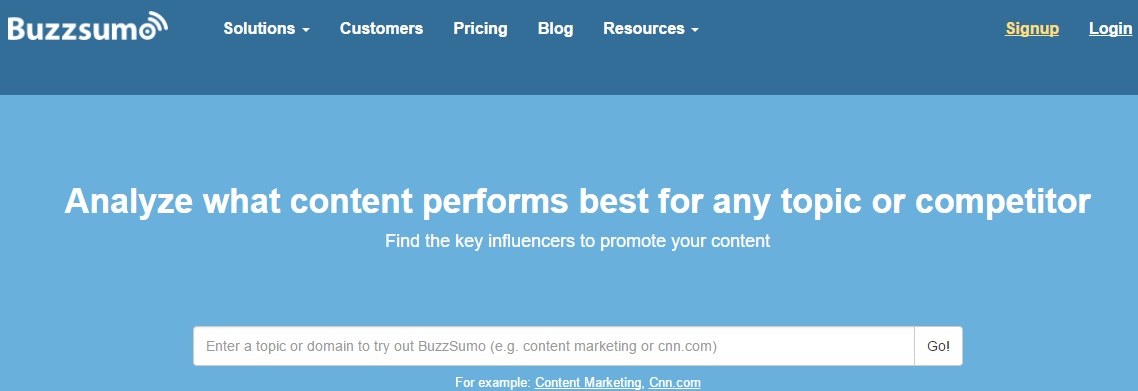The height and width of the screenshot is (391, 1138).
Task: Open the Solutions menu
Action: pyautogui.click(x=266, y=29)
